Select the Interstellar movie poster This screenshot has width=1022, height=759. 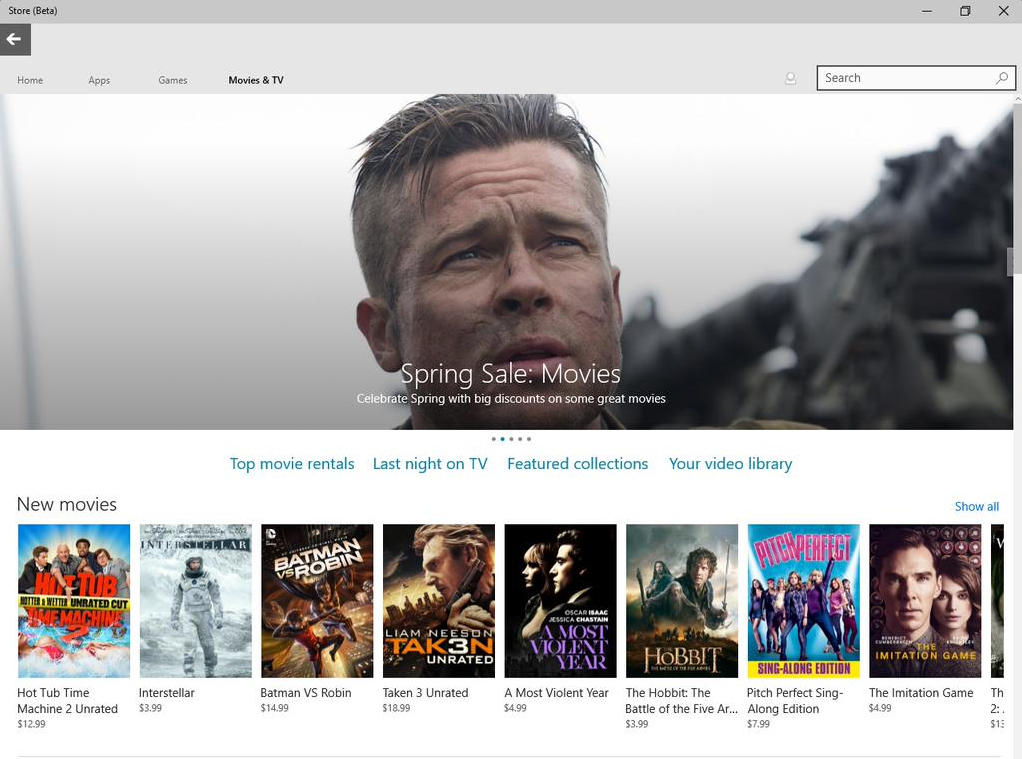point(196,601)
